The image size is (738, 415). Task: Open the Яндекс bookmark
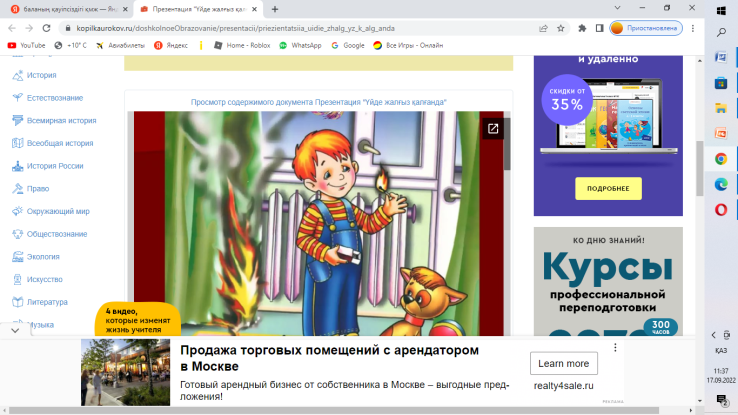171,46
